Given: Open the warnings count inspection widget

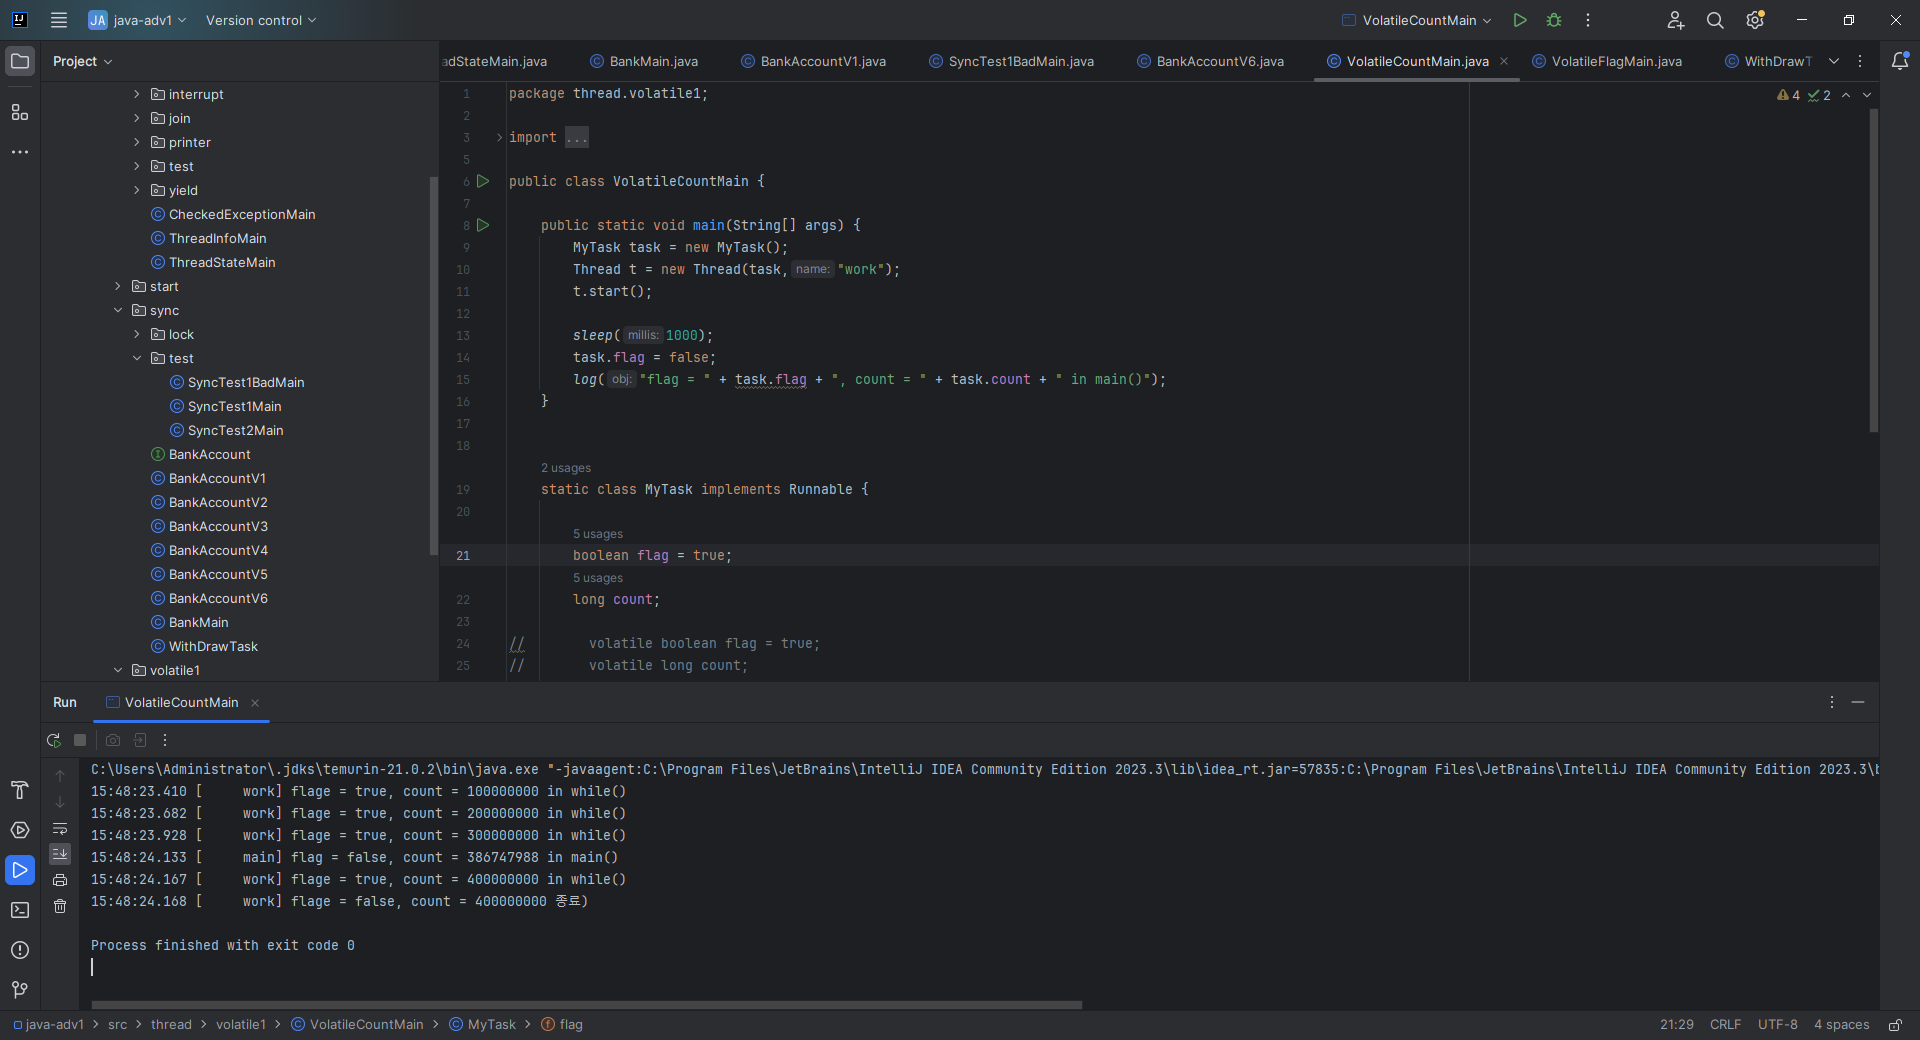Looking at the screenshot, I should [1789, 95].
